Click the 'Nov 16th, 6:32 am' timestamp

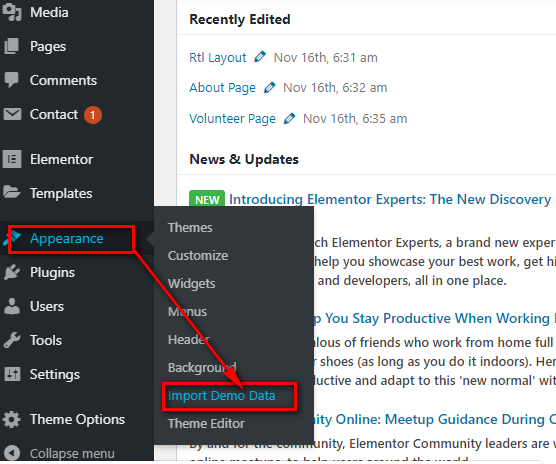tap(335, 88)
